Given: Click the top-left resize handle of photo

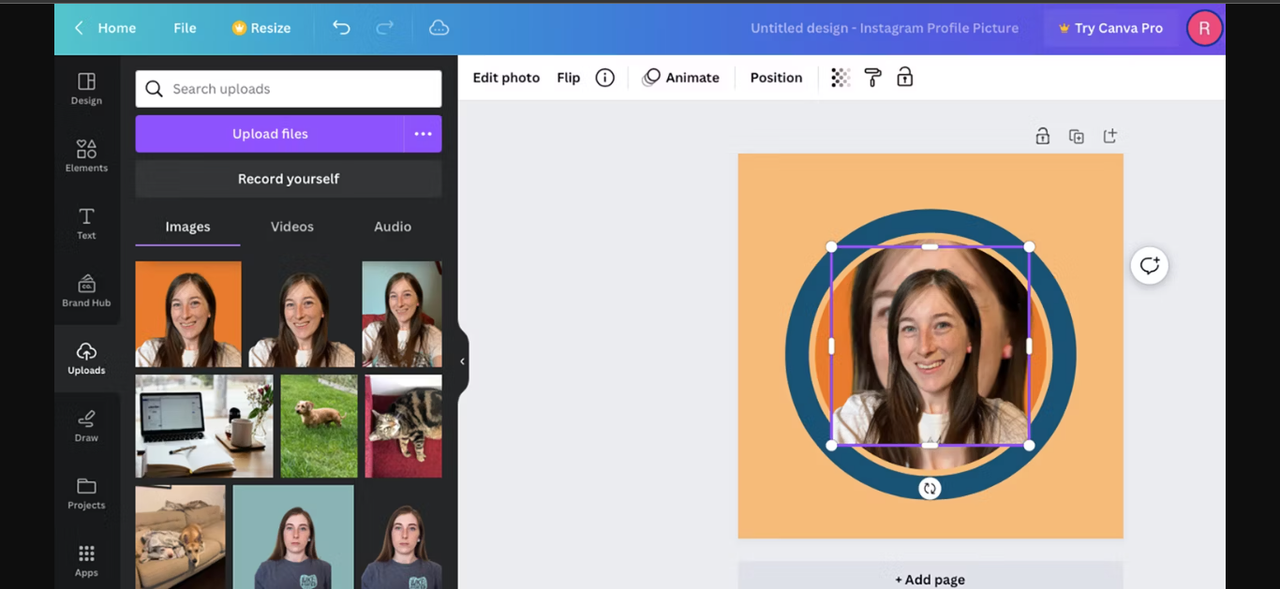Looking at the screenshot, I should click(x=832, y=247).
